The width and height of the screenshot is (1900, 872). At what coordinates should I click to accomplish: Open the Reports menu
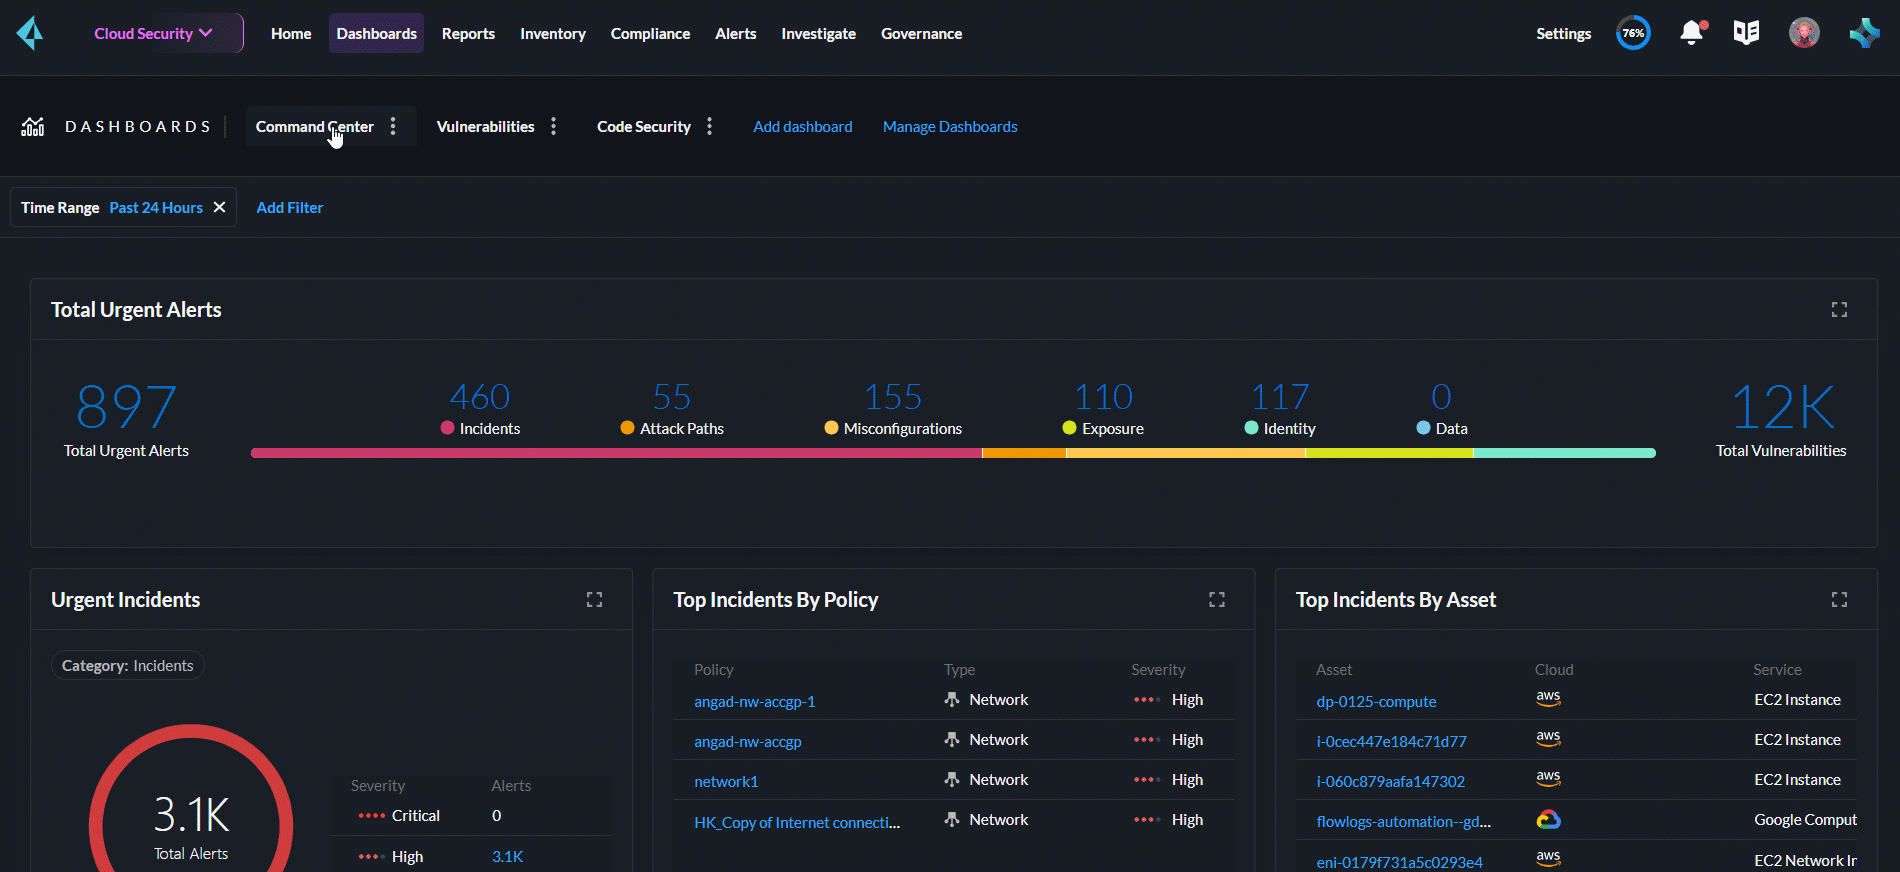pos(468,33)
